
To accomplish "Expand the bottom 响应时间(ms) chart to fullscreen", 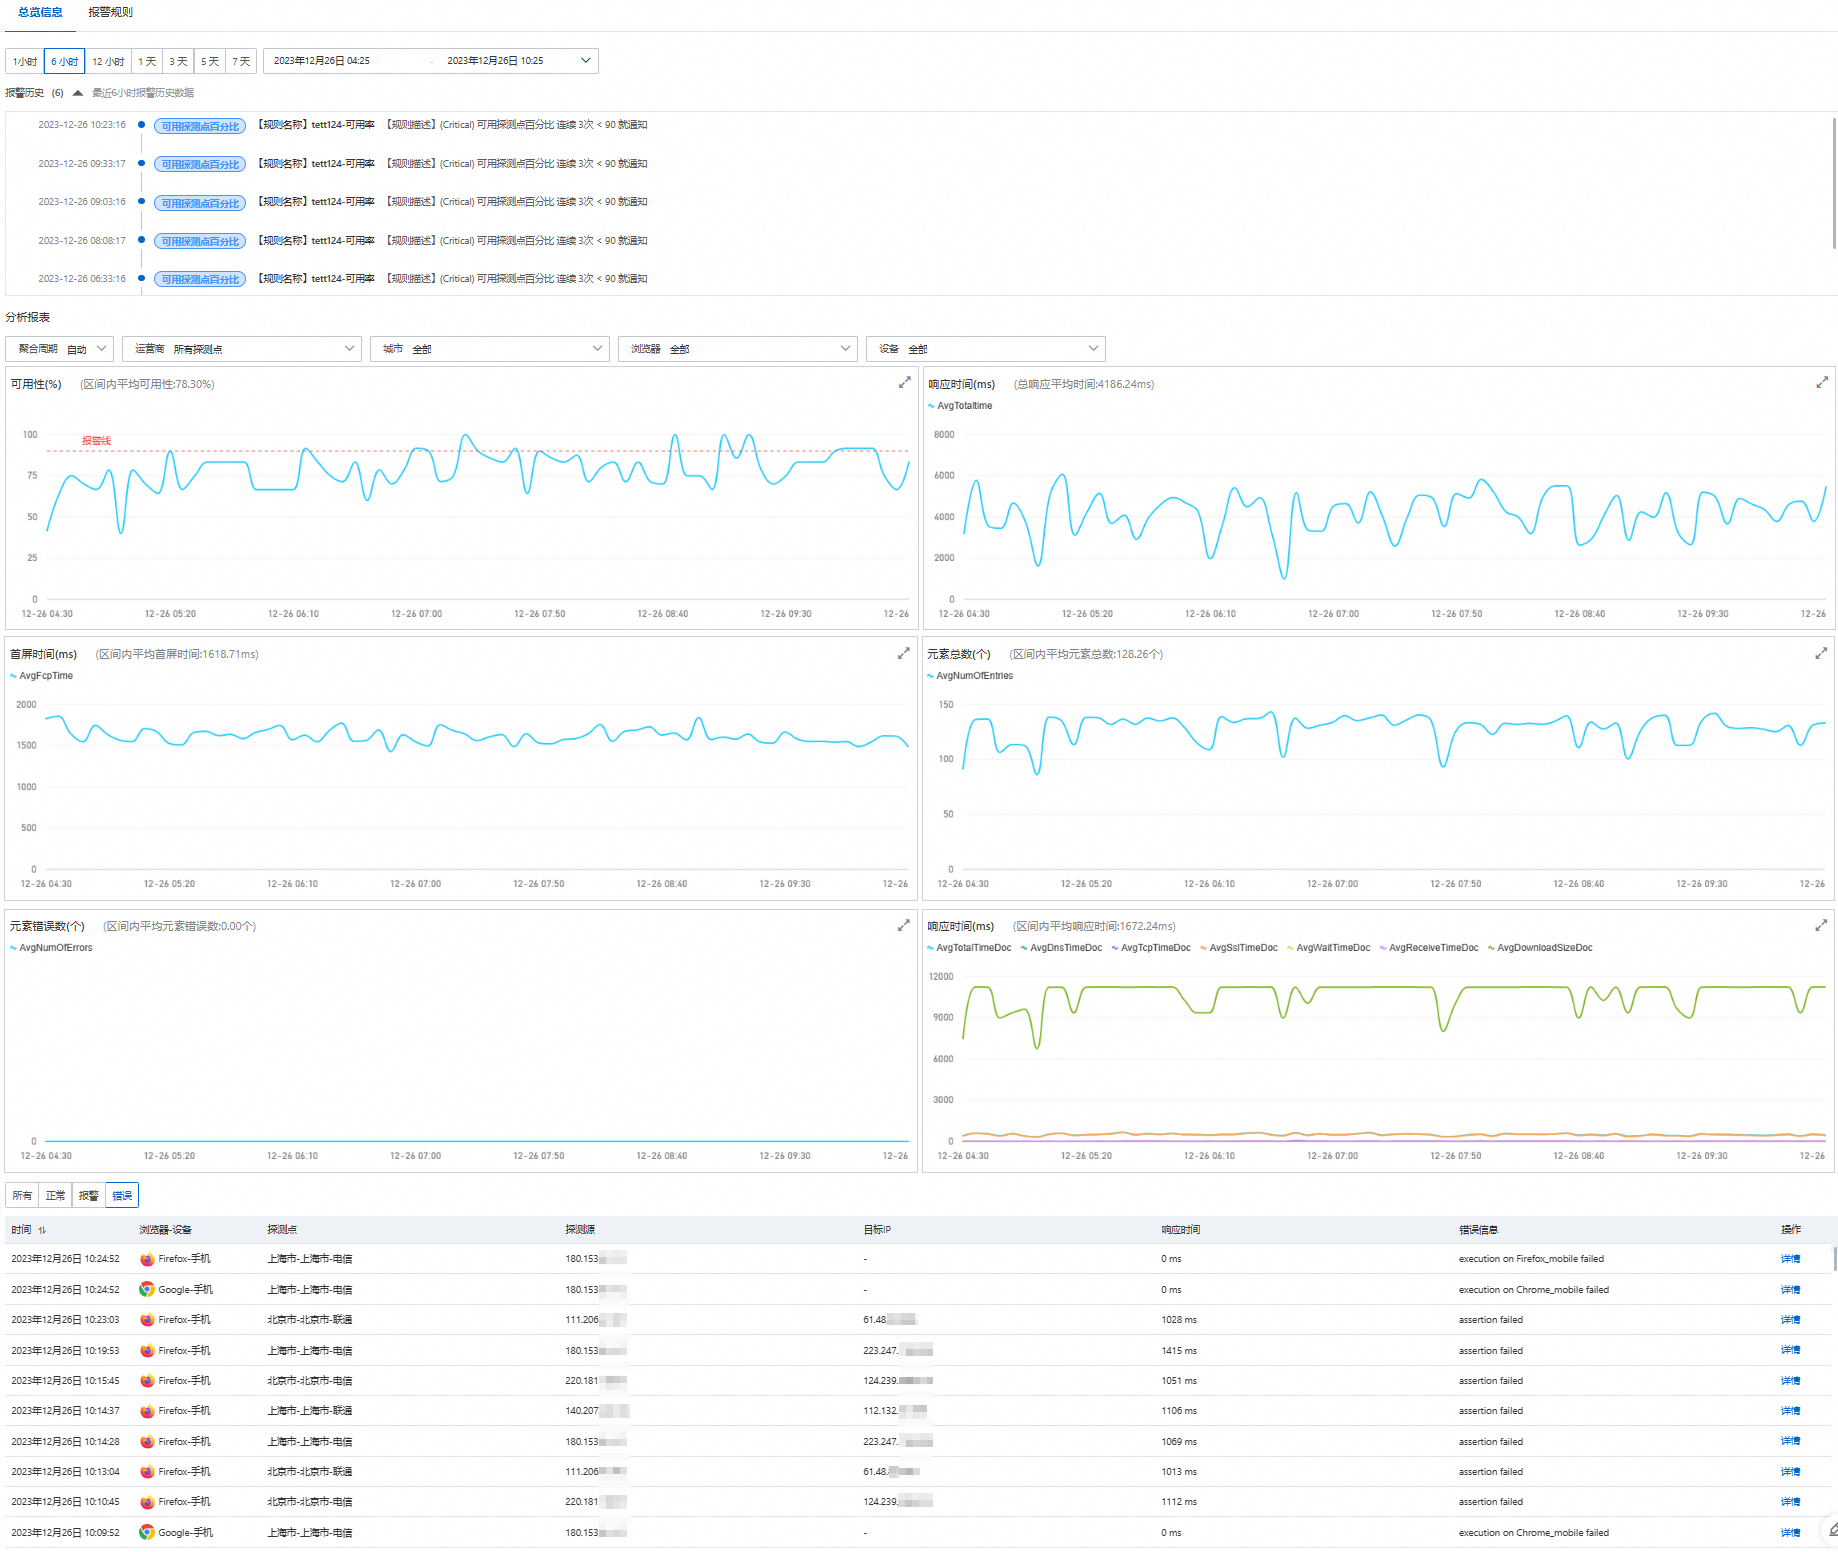I will 1821,925.
